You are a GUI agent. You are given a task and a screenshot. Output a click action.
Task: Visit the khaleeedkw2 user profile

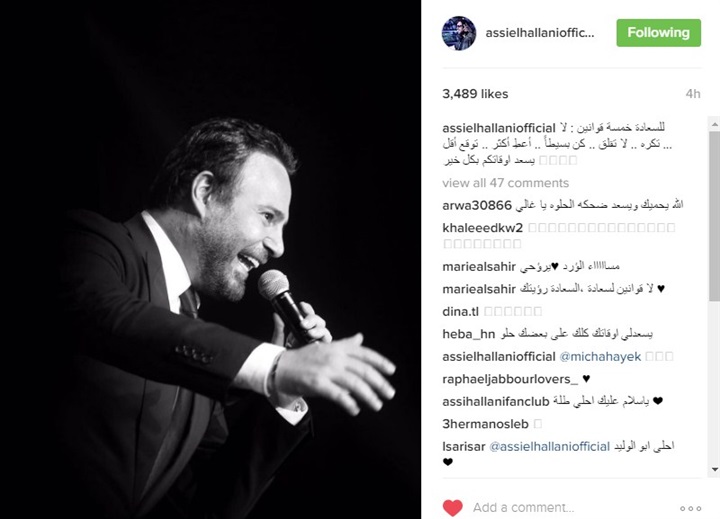483,227
